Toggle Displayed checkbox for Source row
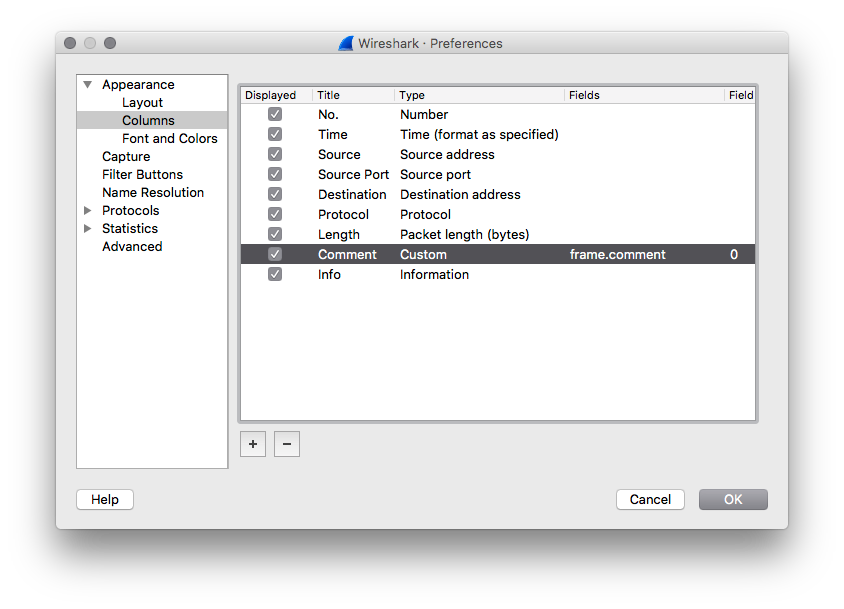 point(275,154)
